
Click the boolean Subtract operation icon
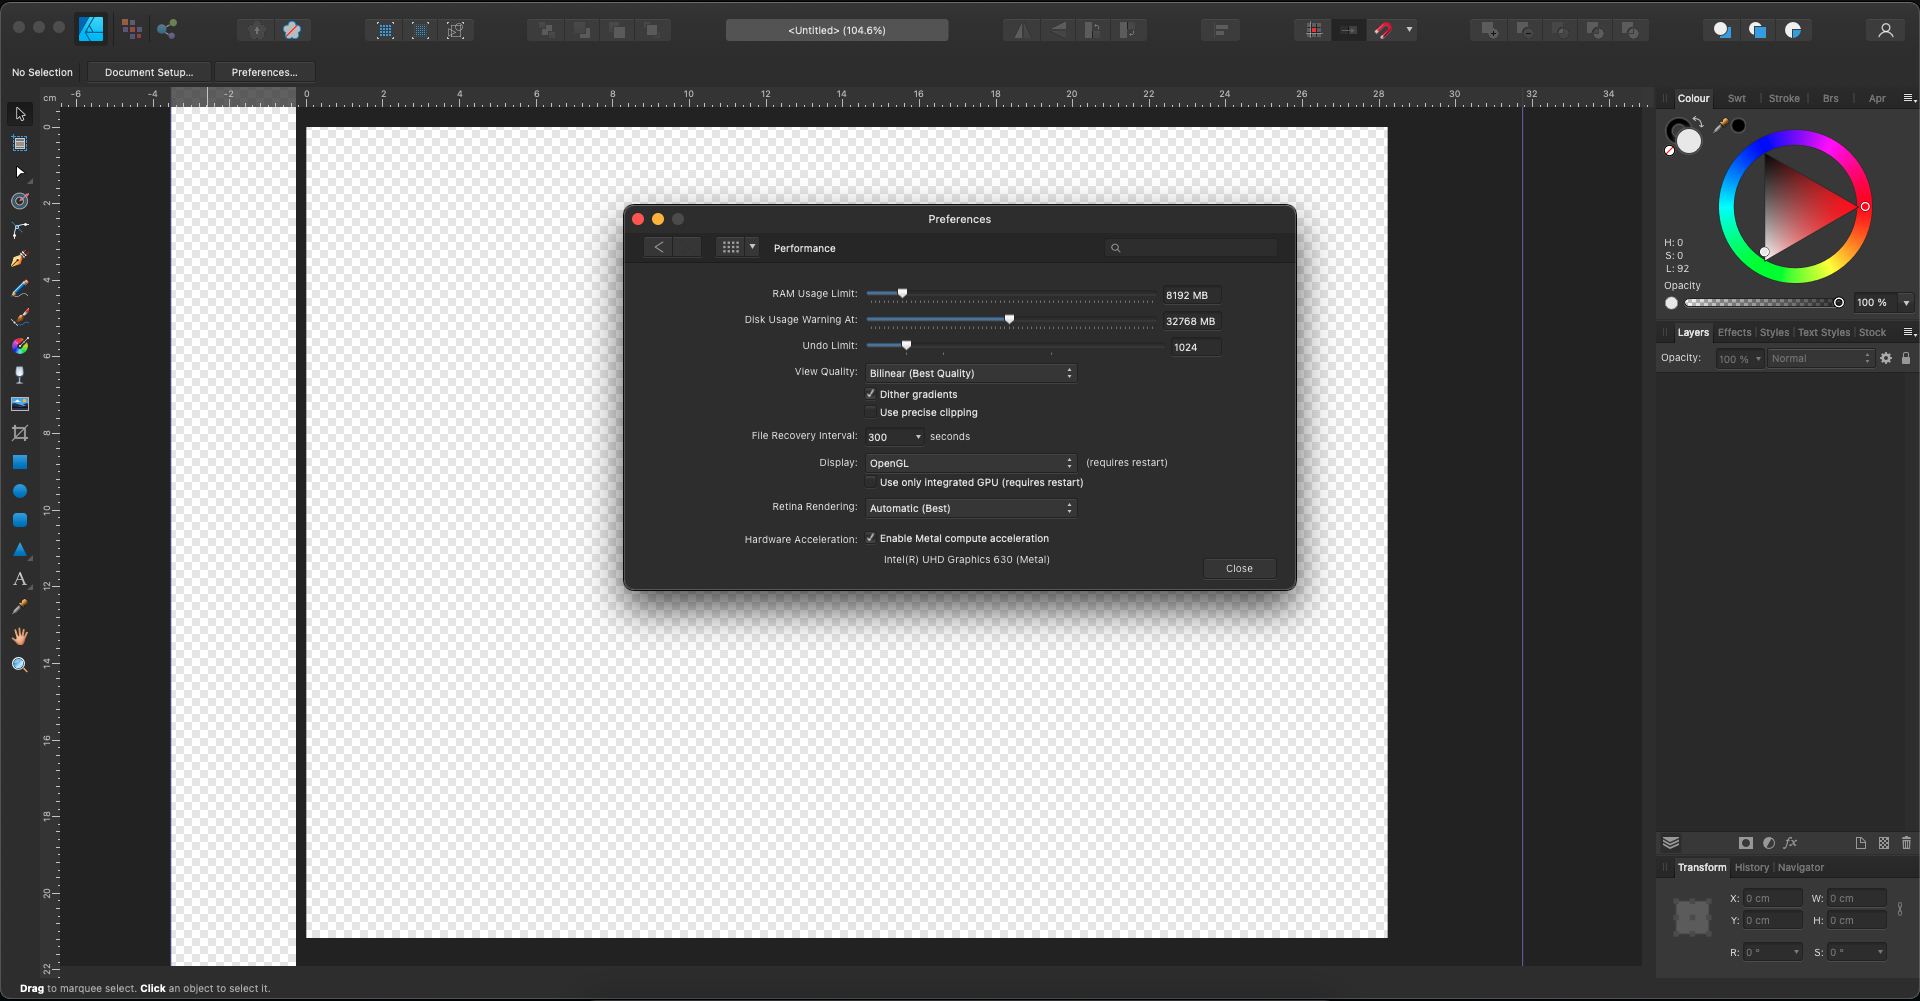[x=1525, y=30]
